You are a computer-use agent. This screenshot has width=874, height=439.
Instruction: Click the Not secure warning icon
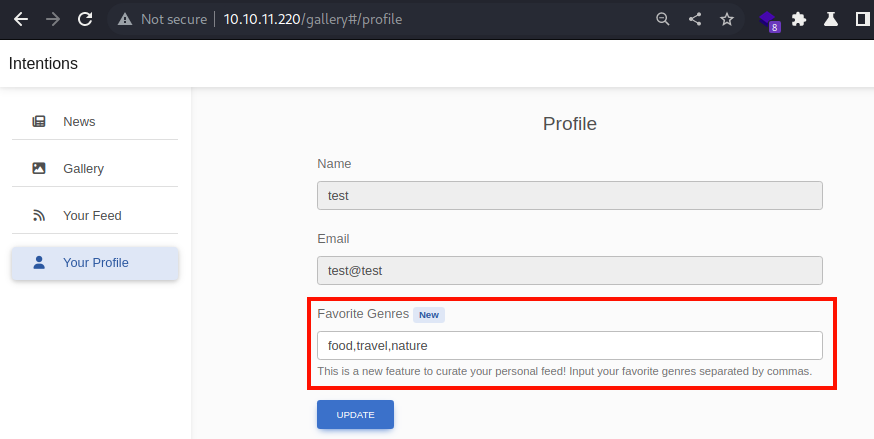pos(125,19)
